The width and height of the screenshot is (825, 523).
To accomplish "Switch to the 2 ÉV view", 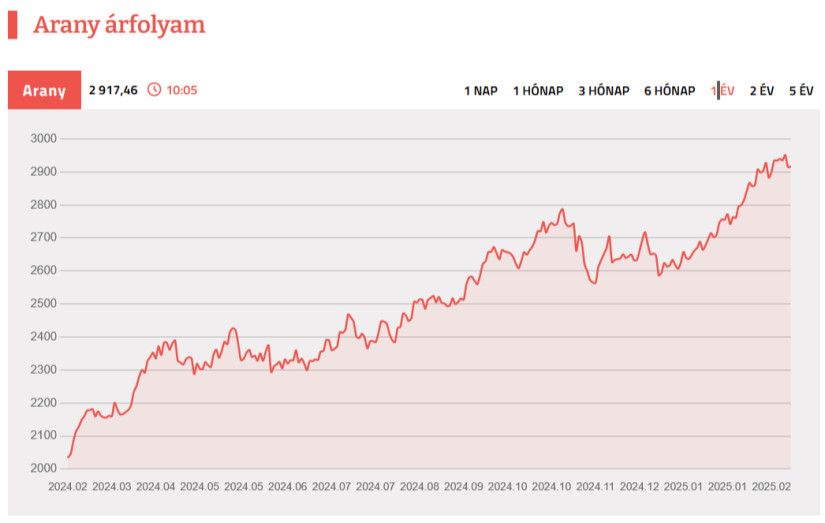I will tap(762, 91).
